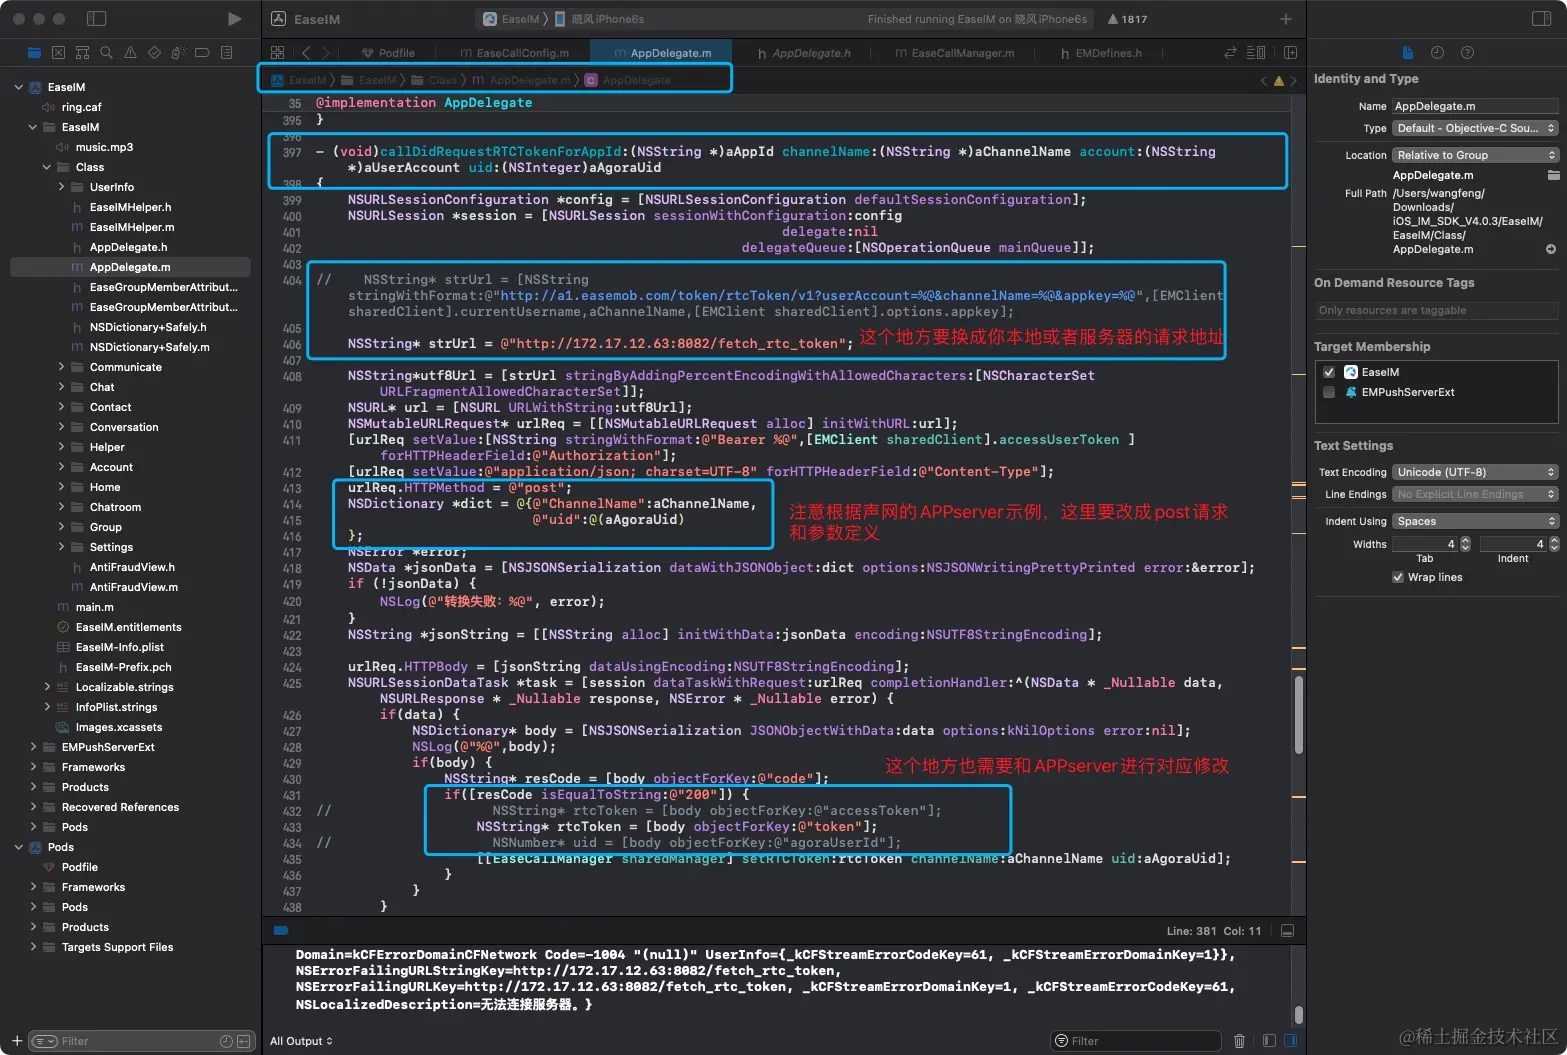Toggle the console pane button
This screenshot has width=1567, height=1055.
pos(1289,1041)
